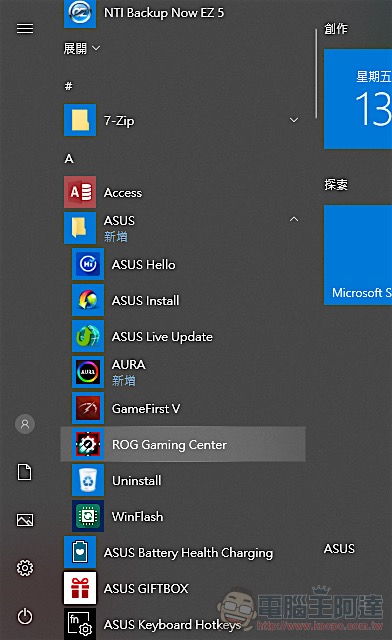This screenshot has height=640, width=392.
Task: Select the ASUS folder name text
Action: [119, 221]
